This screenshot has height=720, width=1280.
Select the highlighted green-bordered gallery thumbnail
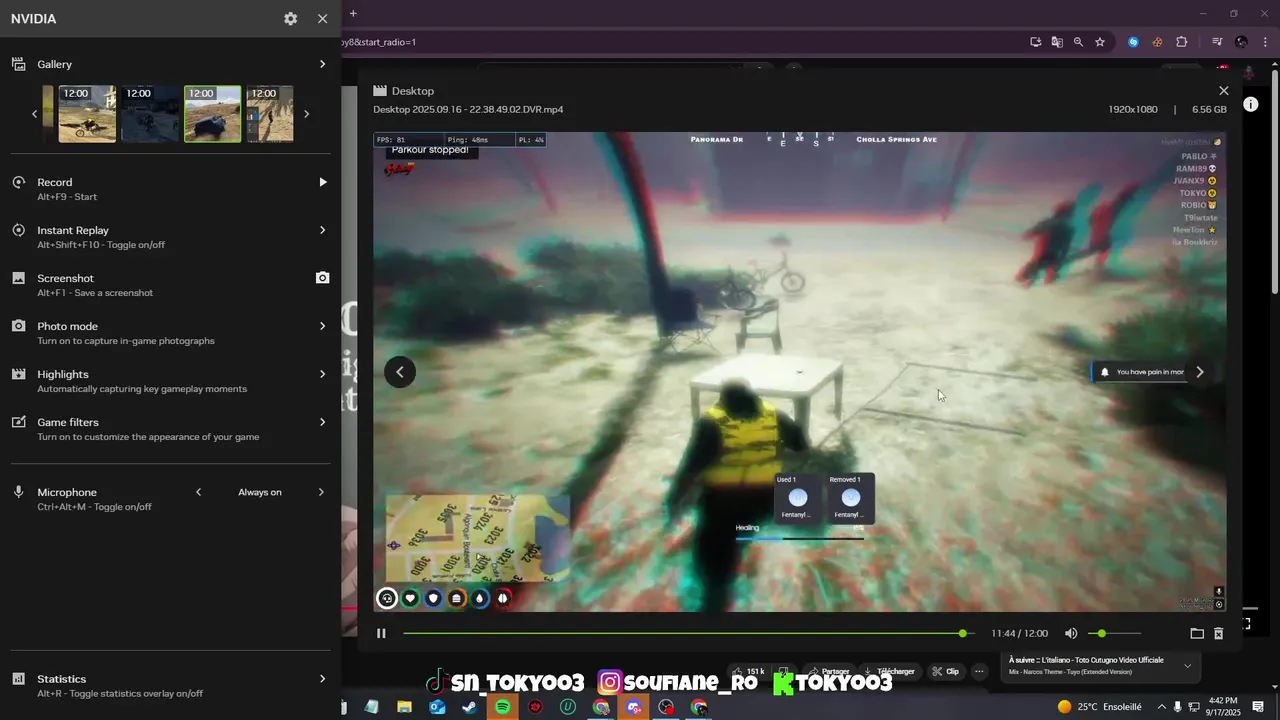[212, 114]
